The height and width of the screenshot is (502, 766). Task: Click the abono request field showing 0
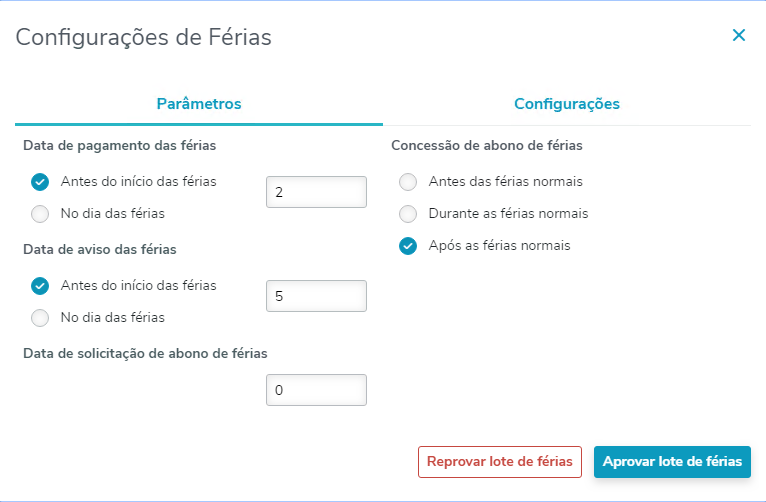[x=316, y=390]
